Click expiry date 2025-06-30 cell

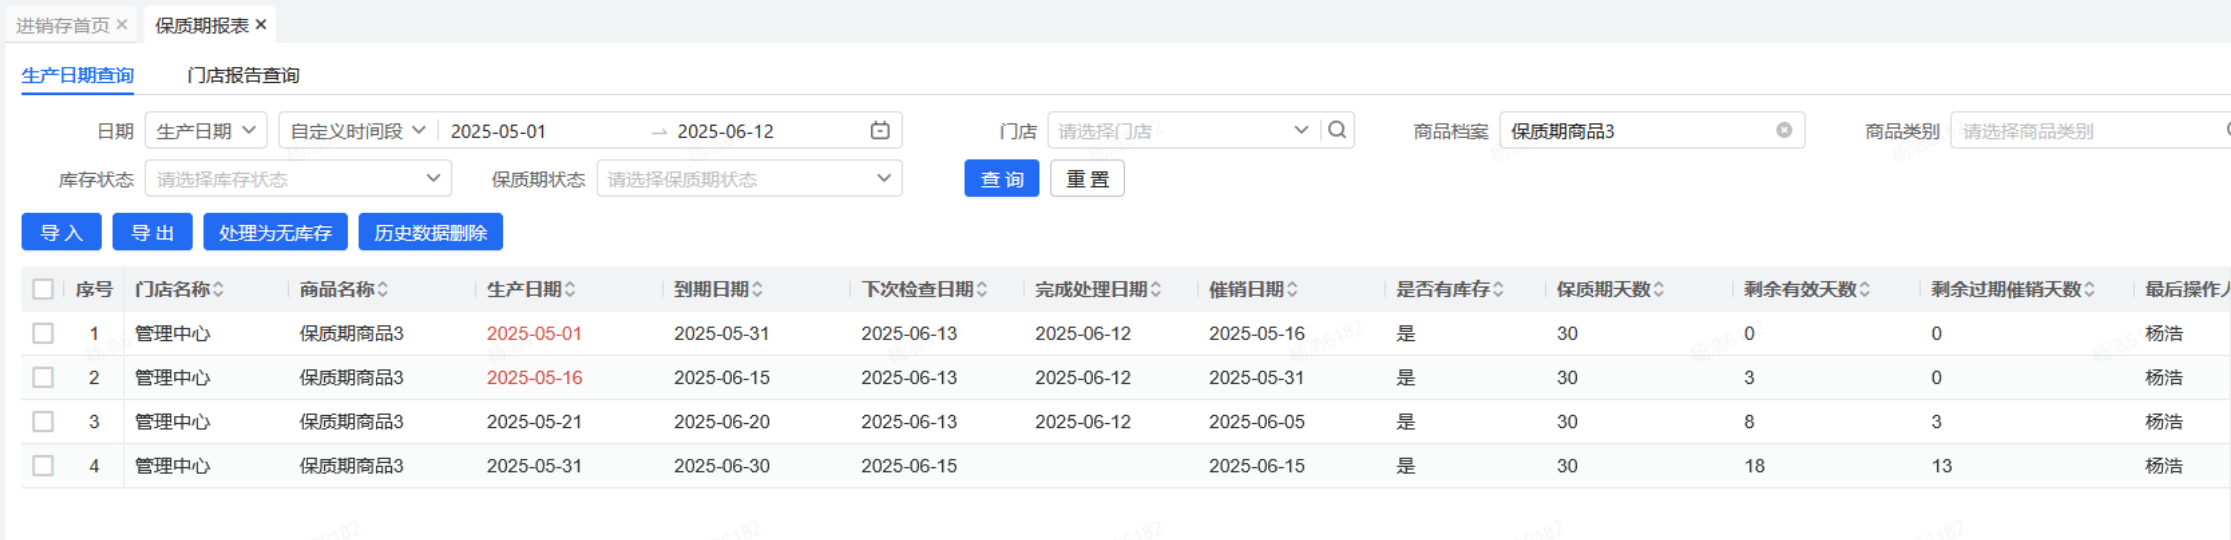point(722,465)
